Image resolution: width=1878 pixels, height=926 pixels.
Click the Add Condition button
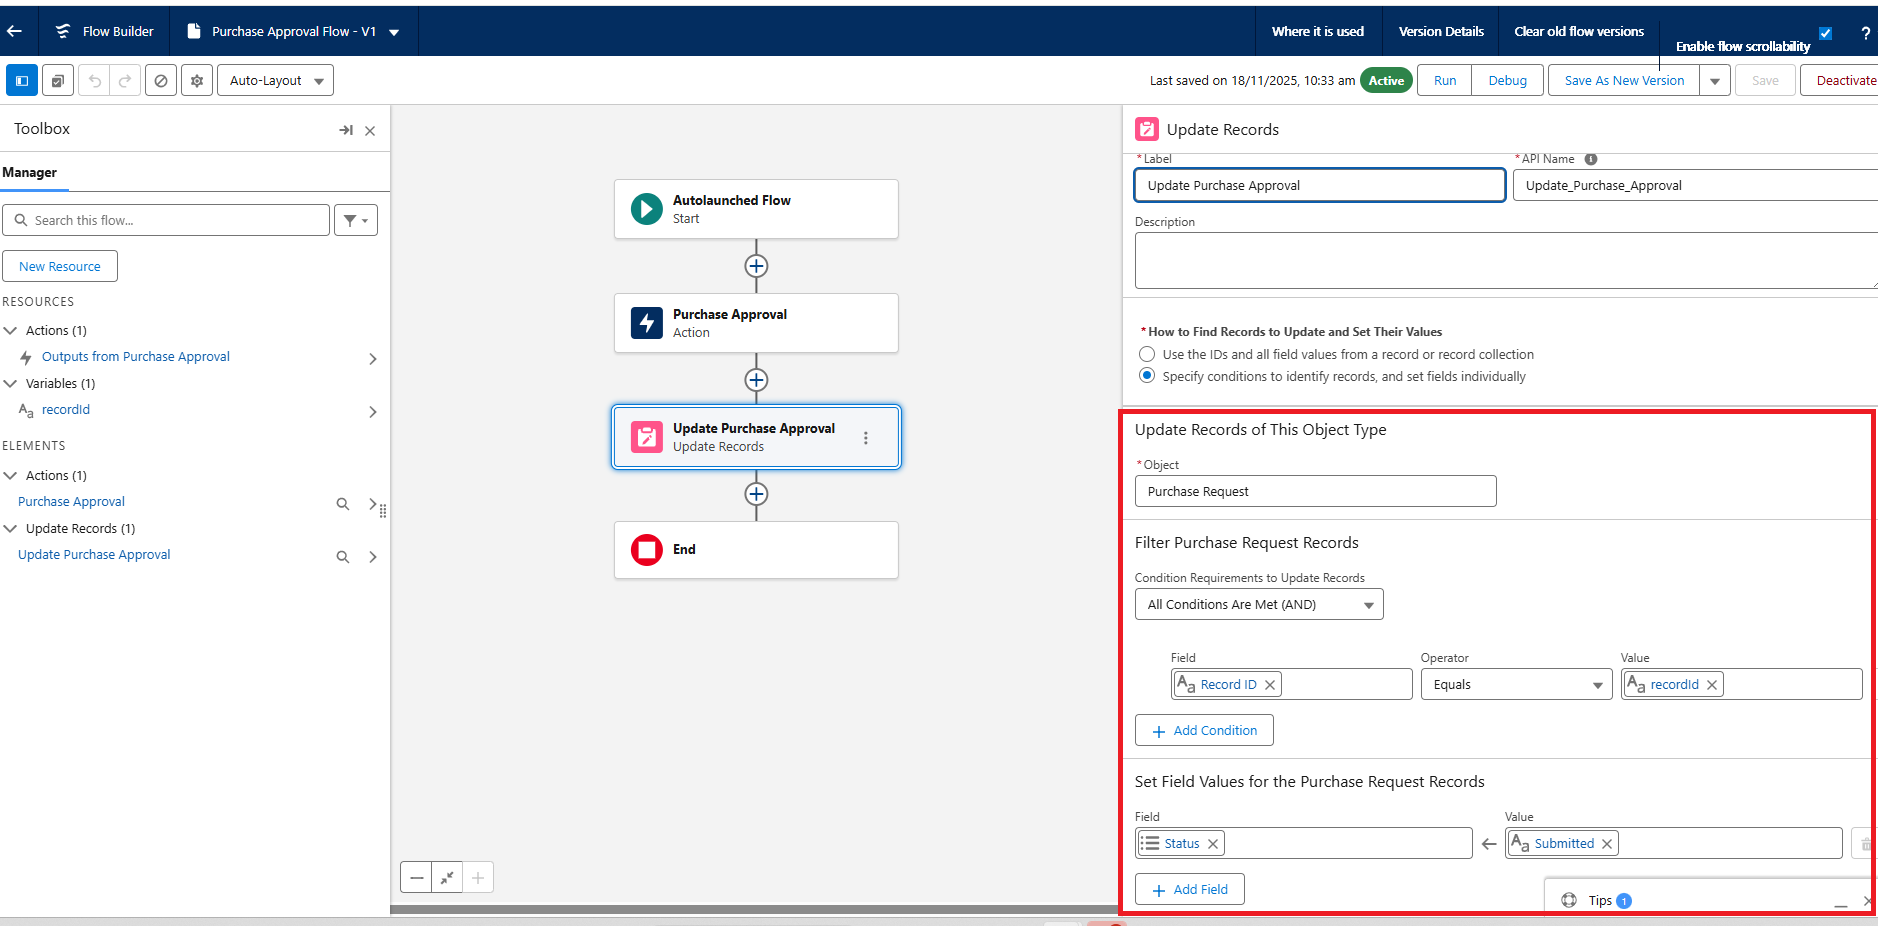tap(1204, 730)
